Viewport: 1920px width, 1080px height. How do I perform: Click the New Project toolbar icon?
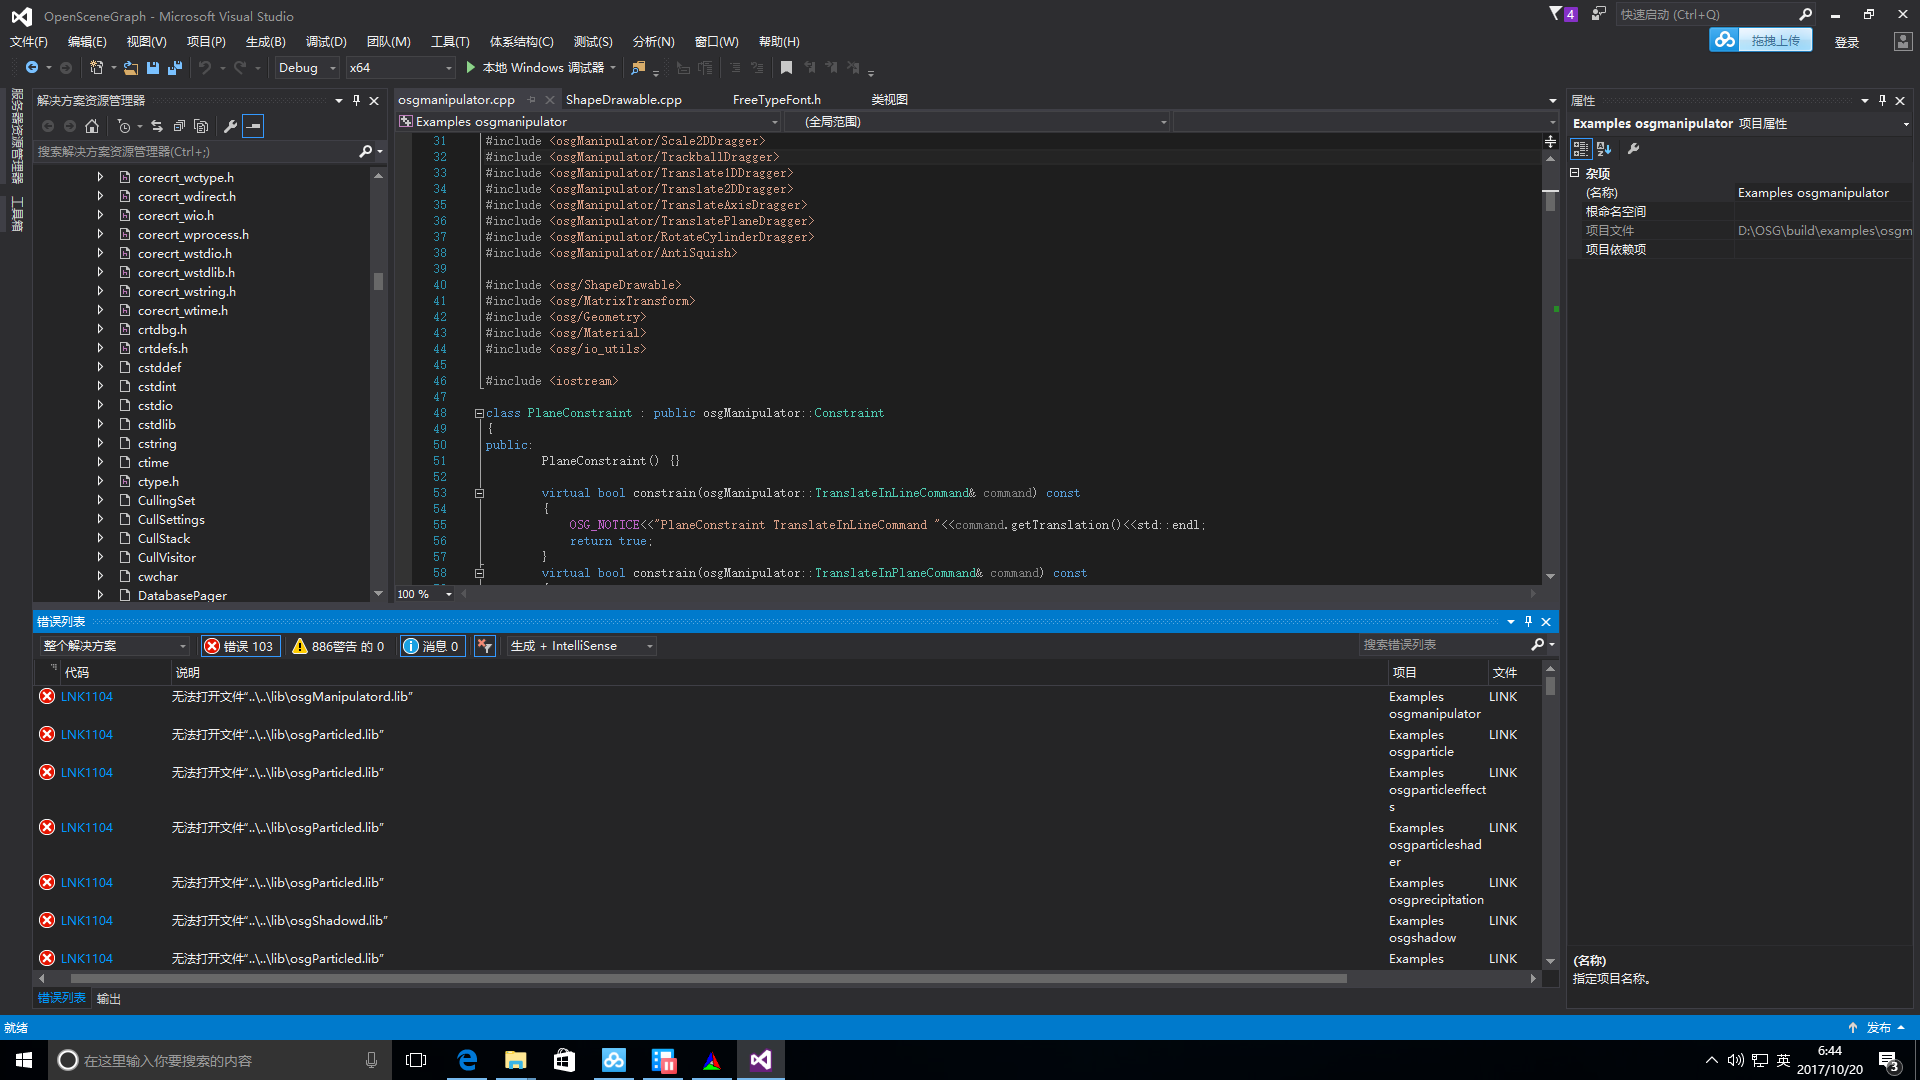96,67
